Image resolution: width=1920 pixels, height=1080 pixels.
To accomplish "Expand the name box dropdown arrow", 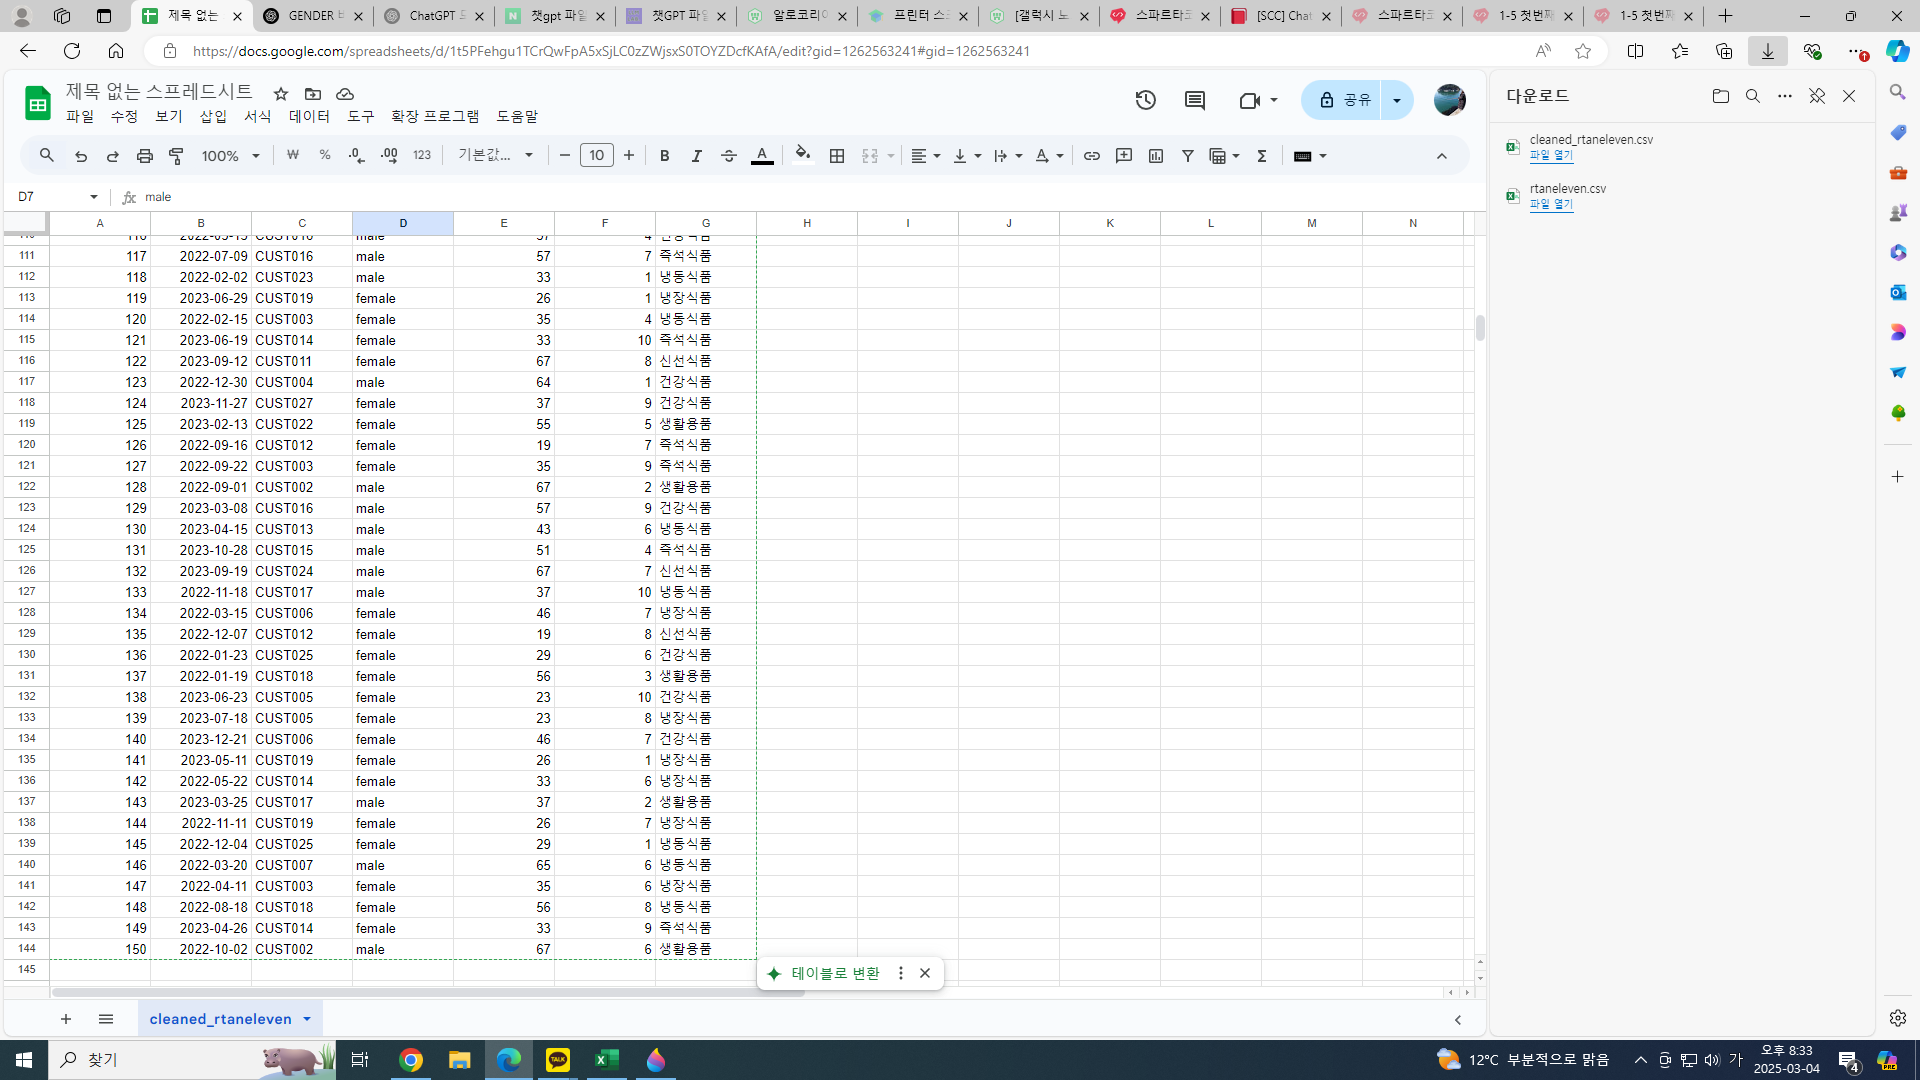I will pos(94,197).
